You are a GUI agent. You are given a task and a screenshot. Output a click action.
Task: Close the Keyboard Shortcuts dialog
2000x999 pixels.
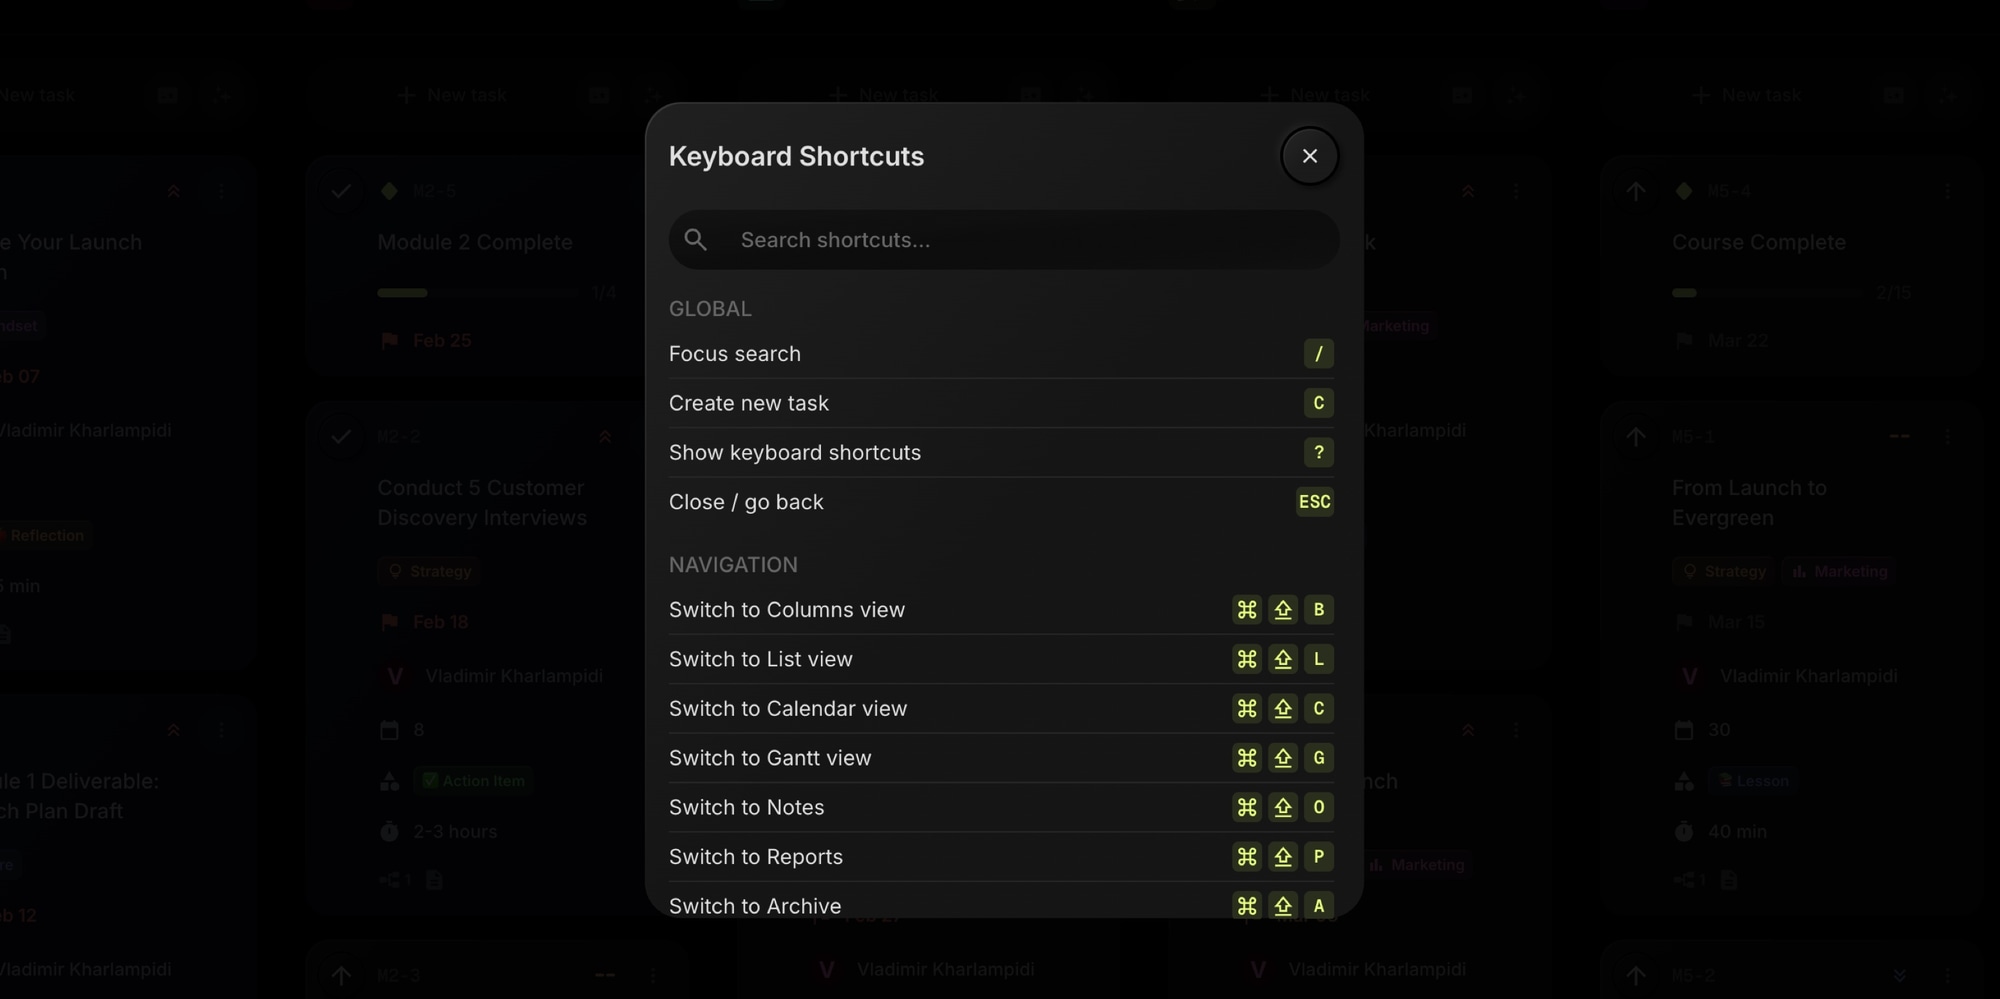pyautogui.click(x=1309, y=156)
